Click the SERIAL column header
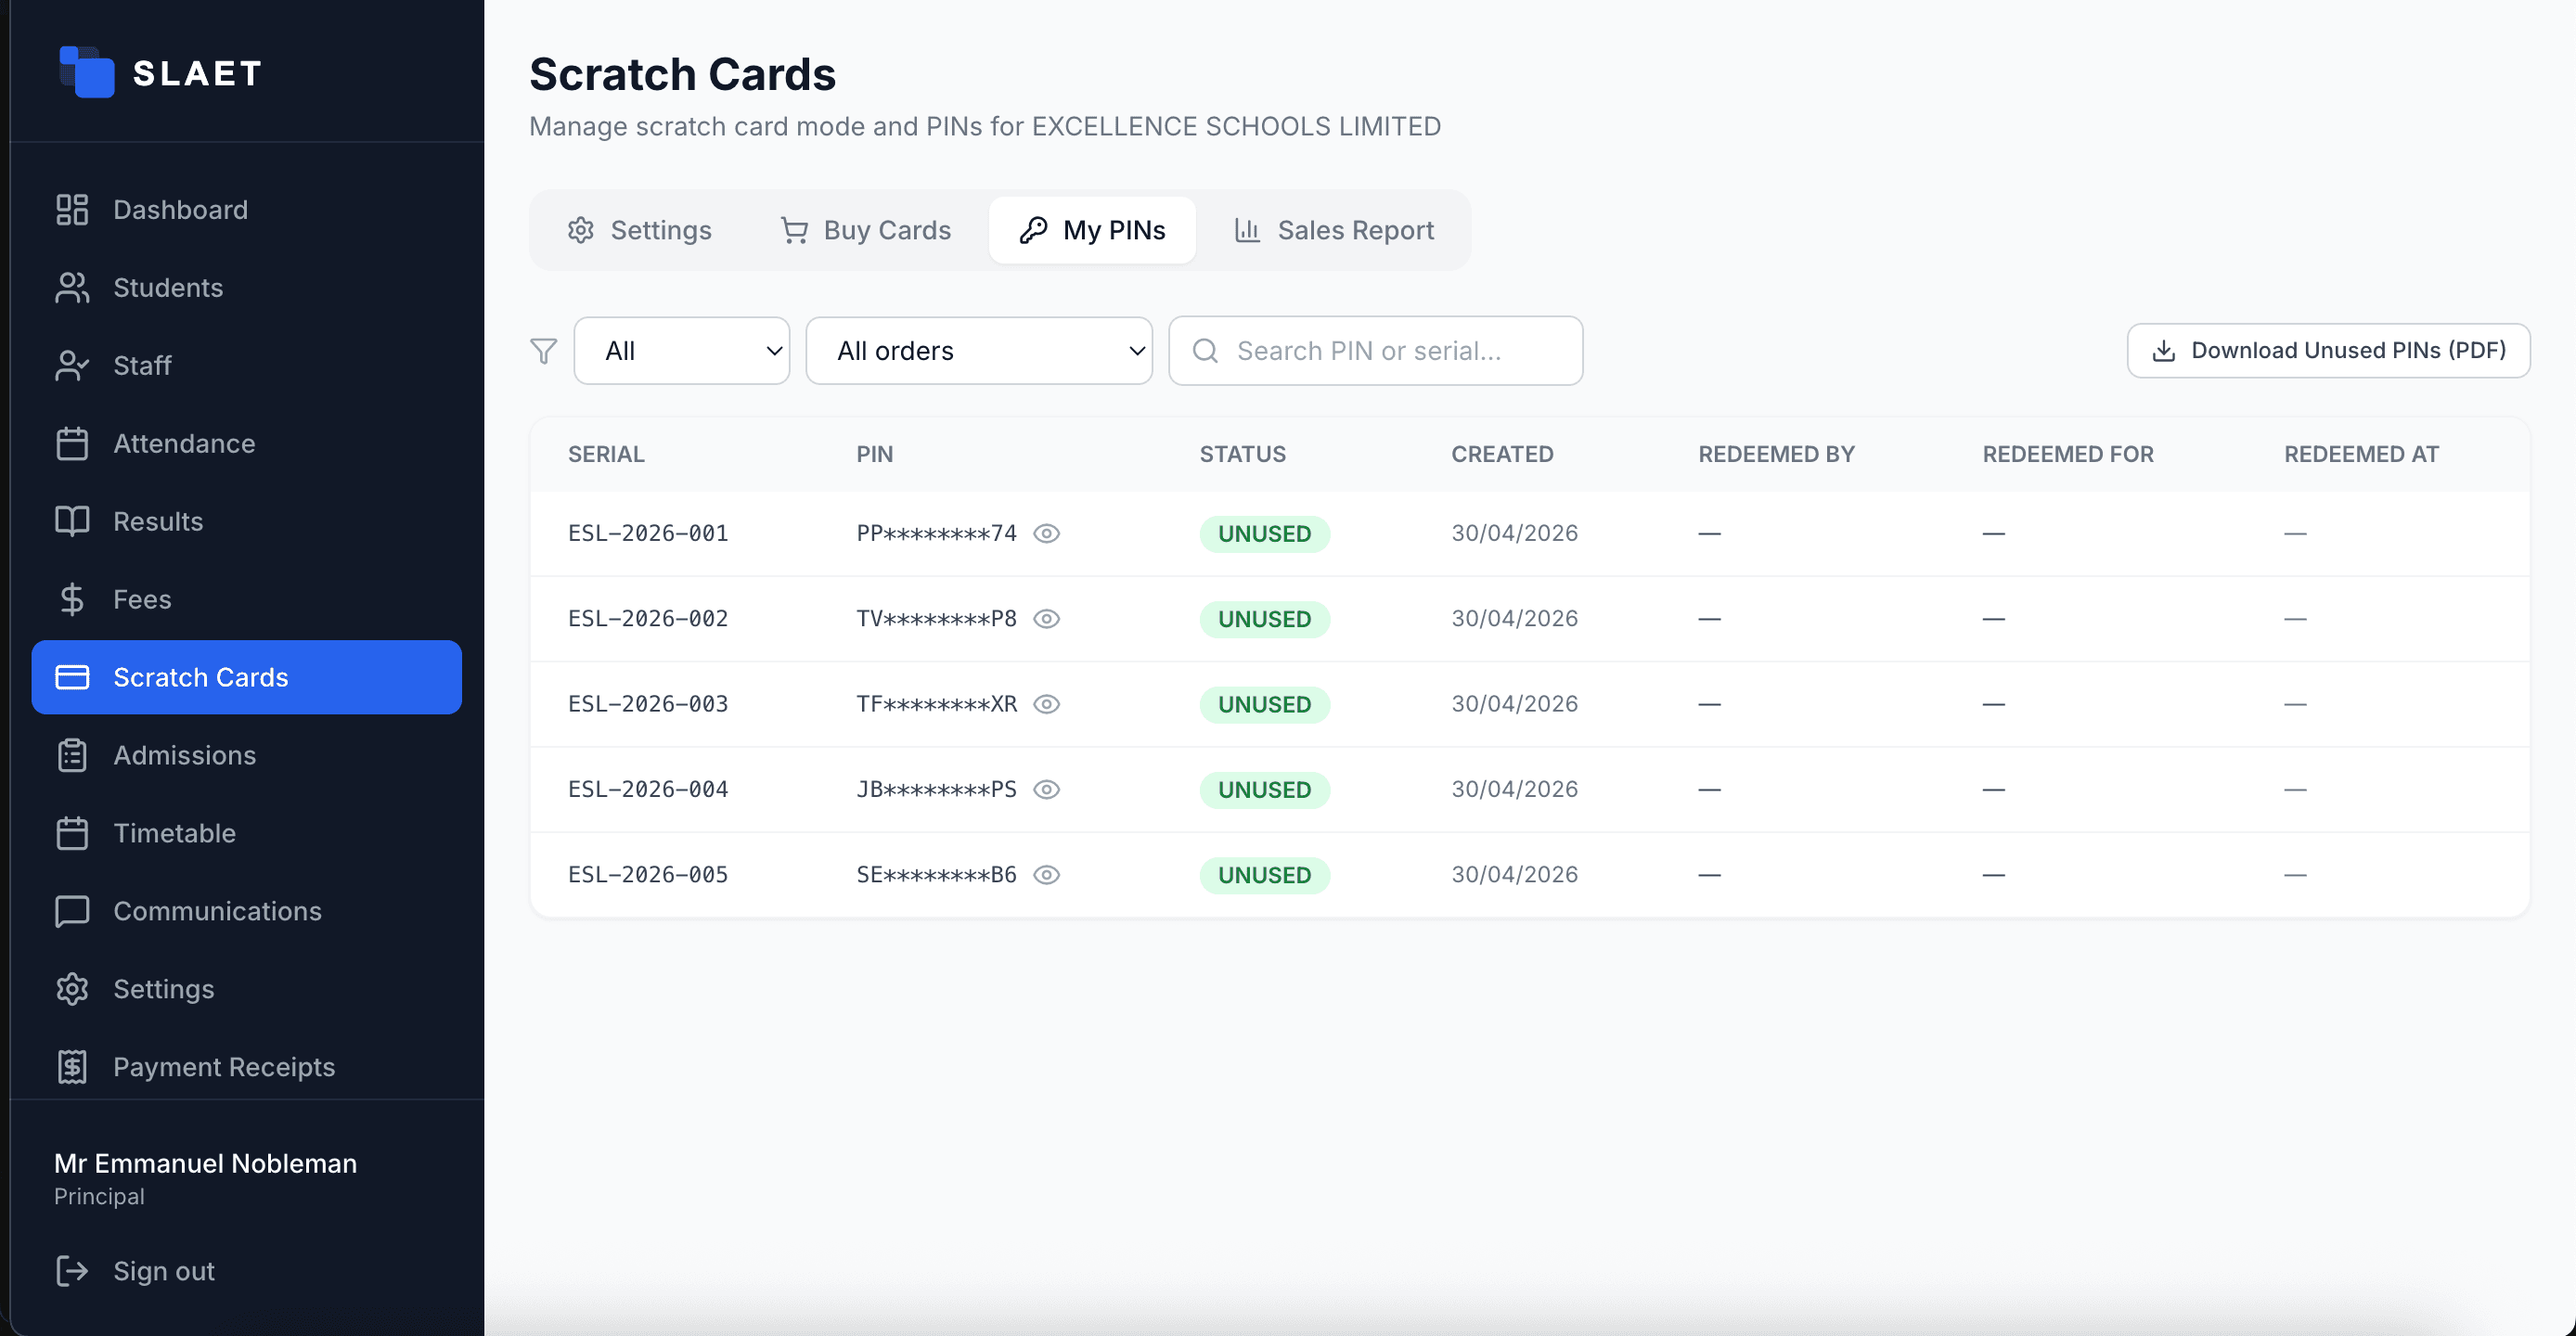The image size is (2576, 1336). click(606, 454)
